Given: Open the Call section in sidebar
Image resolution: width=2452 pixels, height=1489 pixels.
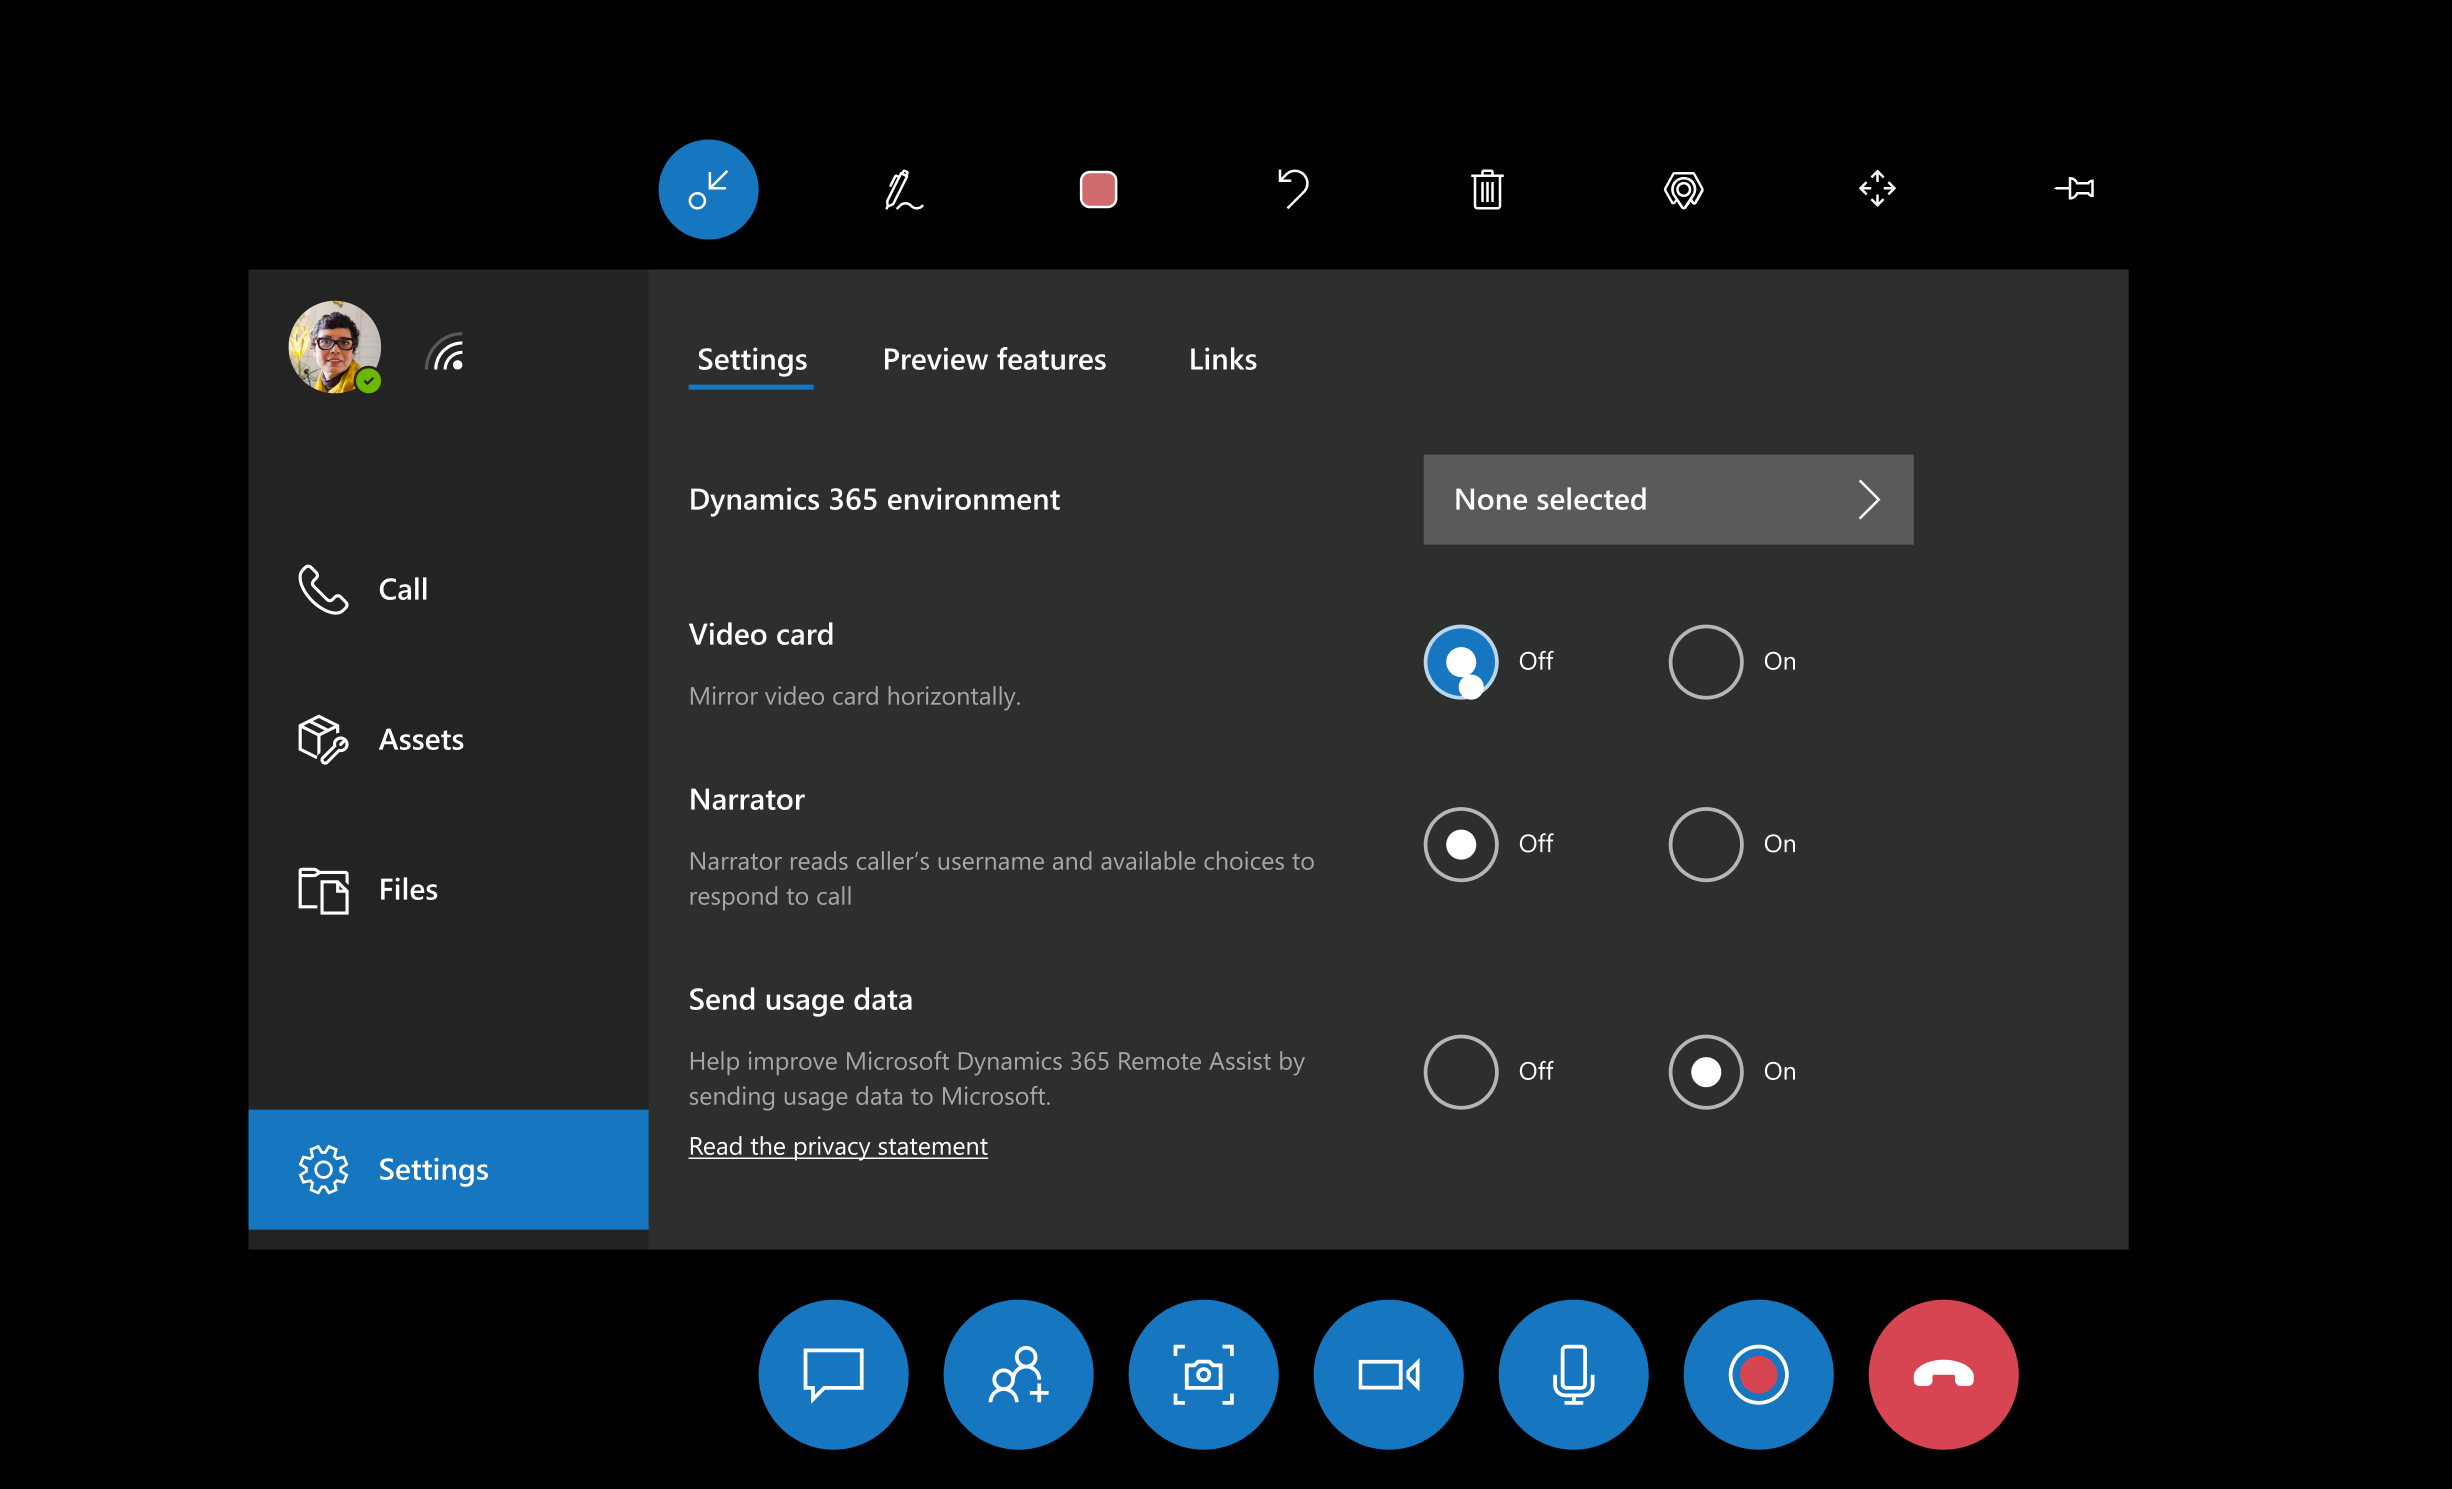Looking at the screenshot, I should [401, 585].
